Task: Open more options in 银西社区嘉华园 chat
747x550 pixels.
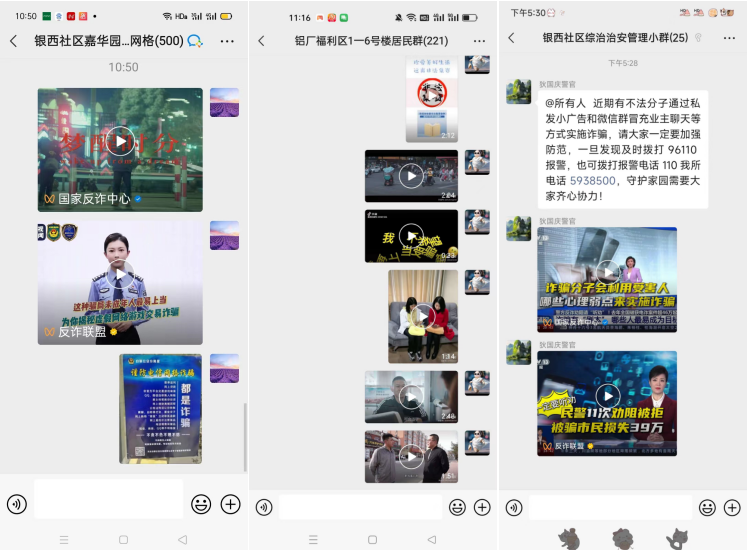Action: [x=227, y=41]
